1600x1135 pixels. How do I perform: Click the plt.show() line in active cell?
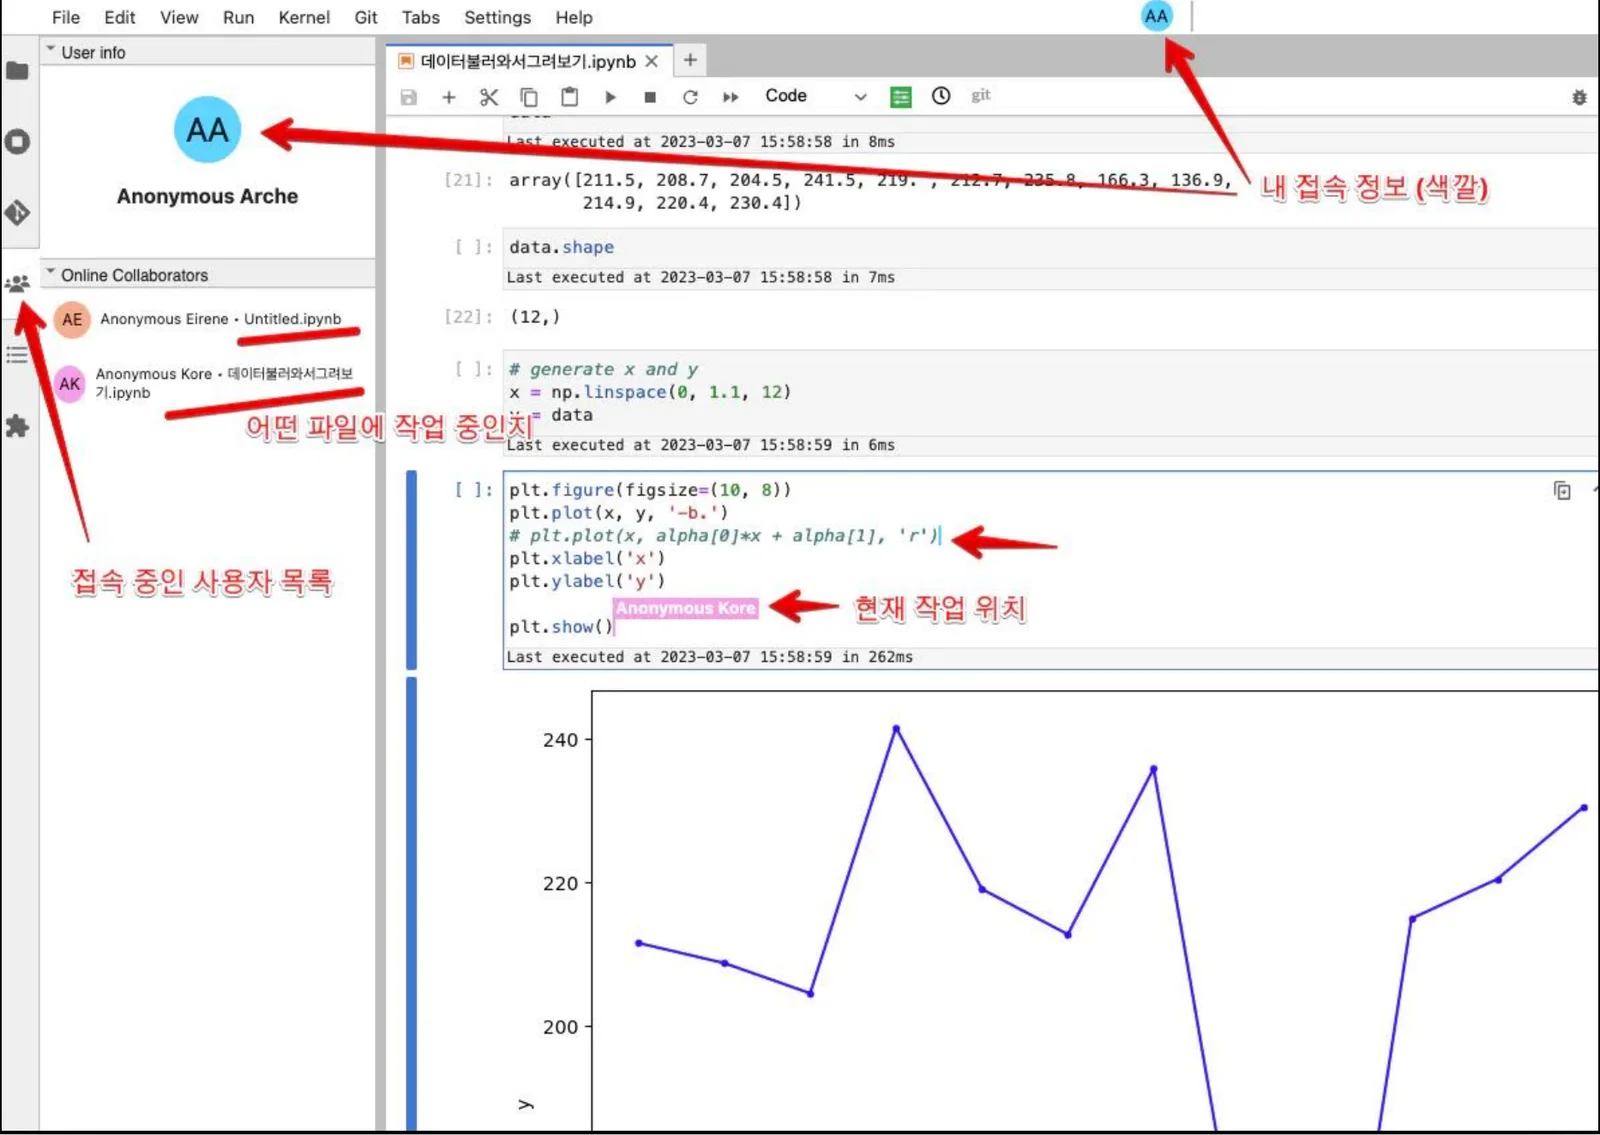(x=560, y=627)
